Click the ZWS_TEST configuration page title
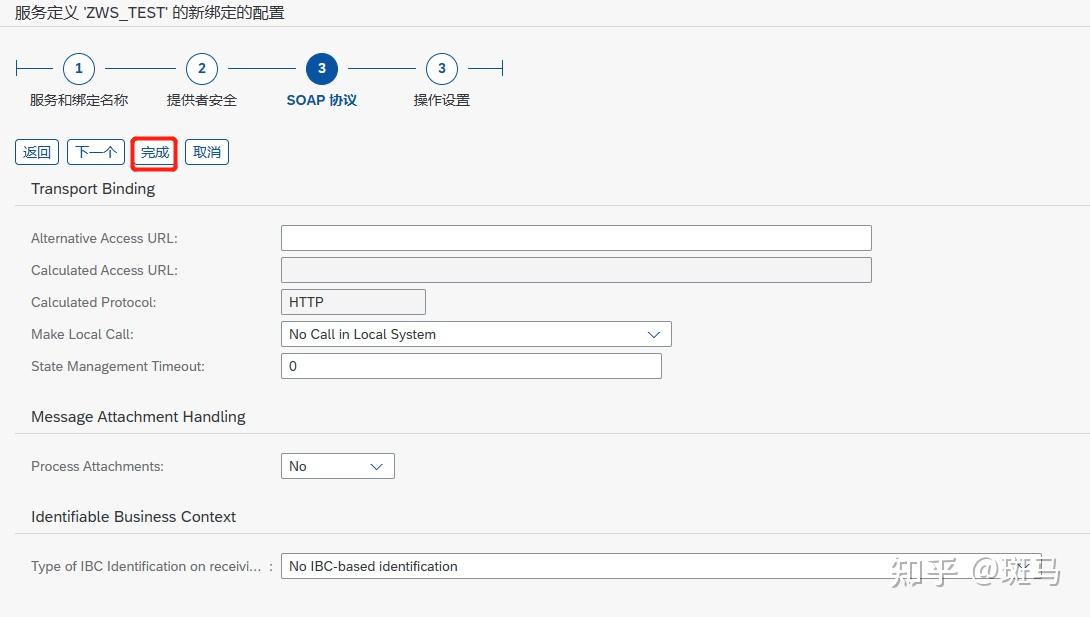 coord(145,12)
